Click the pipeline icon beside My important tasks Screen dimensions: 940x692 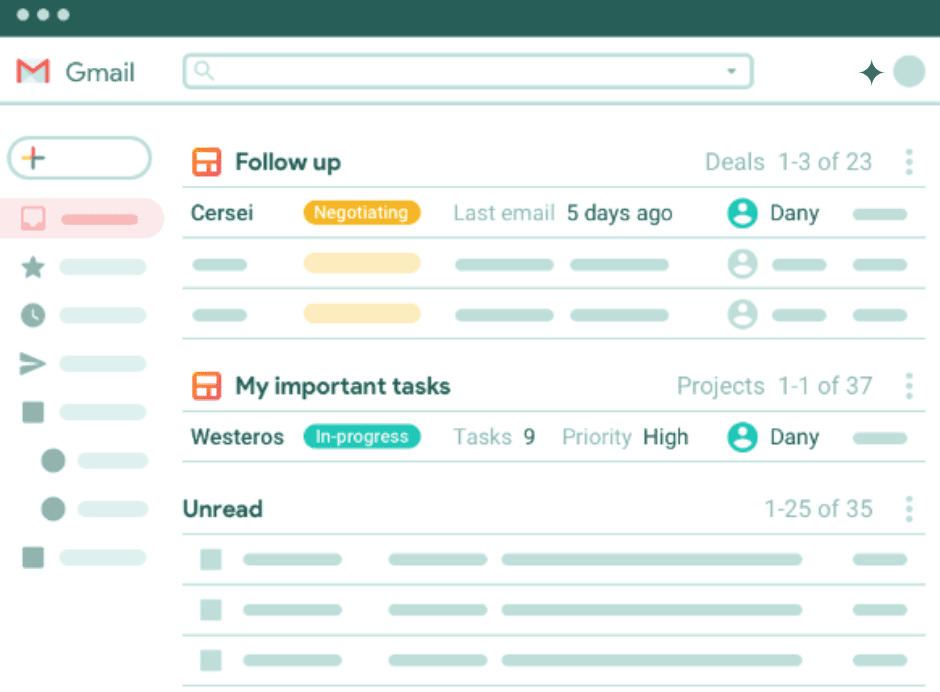(207, 386)
